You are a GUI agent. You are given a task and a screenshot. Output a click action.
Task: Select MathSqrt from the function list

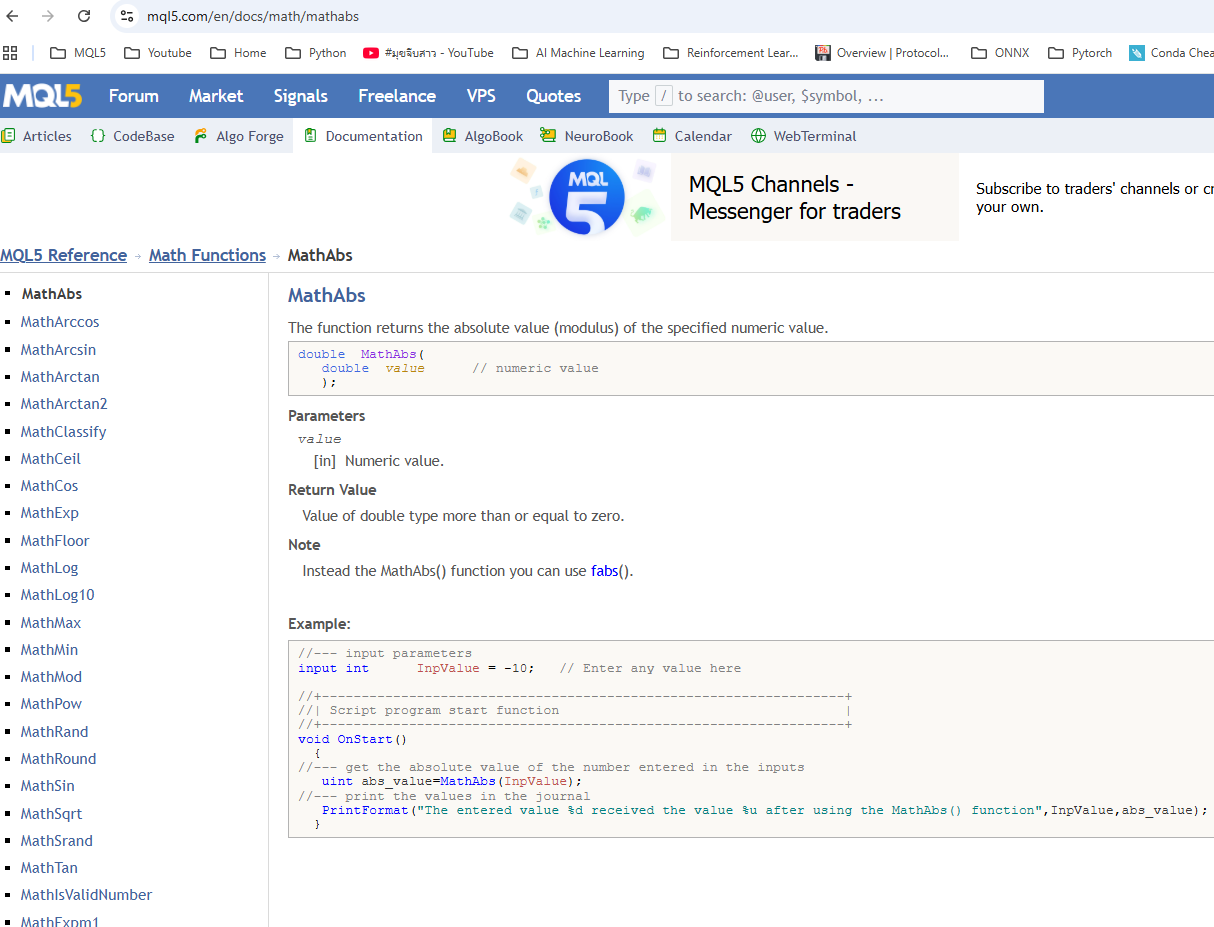(x=51, y=813)
